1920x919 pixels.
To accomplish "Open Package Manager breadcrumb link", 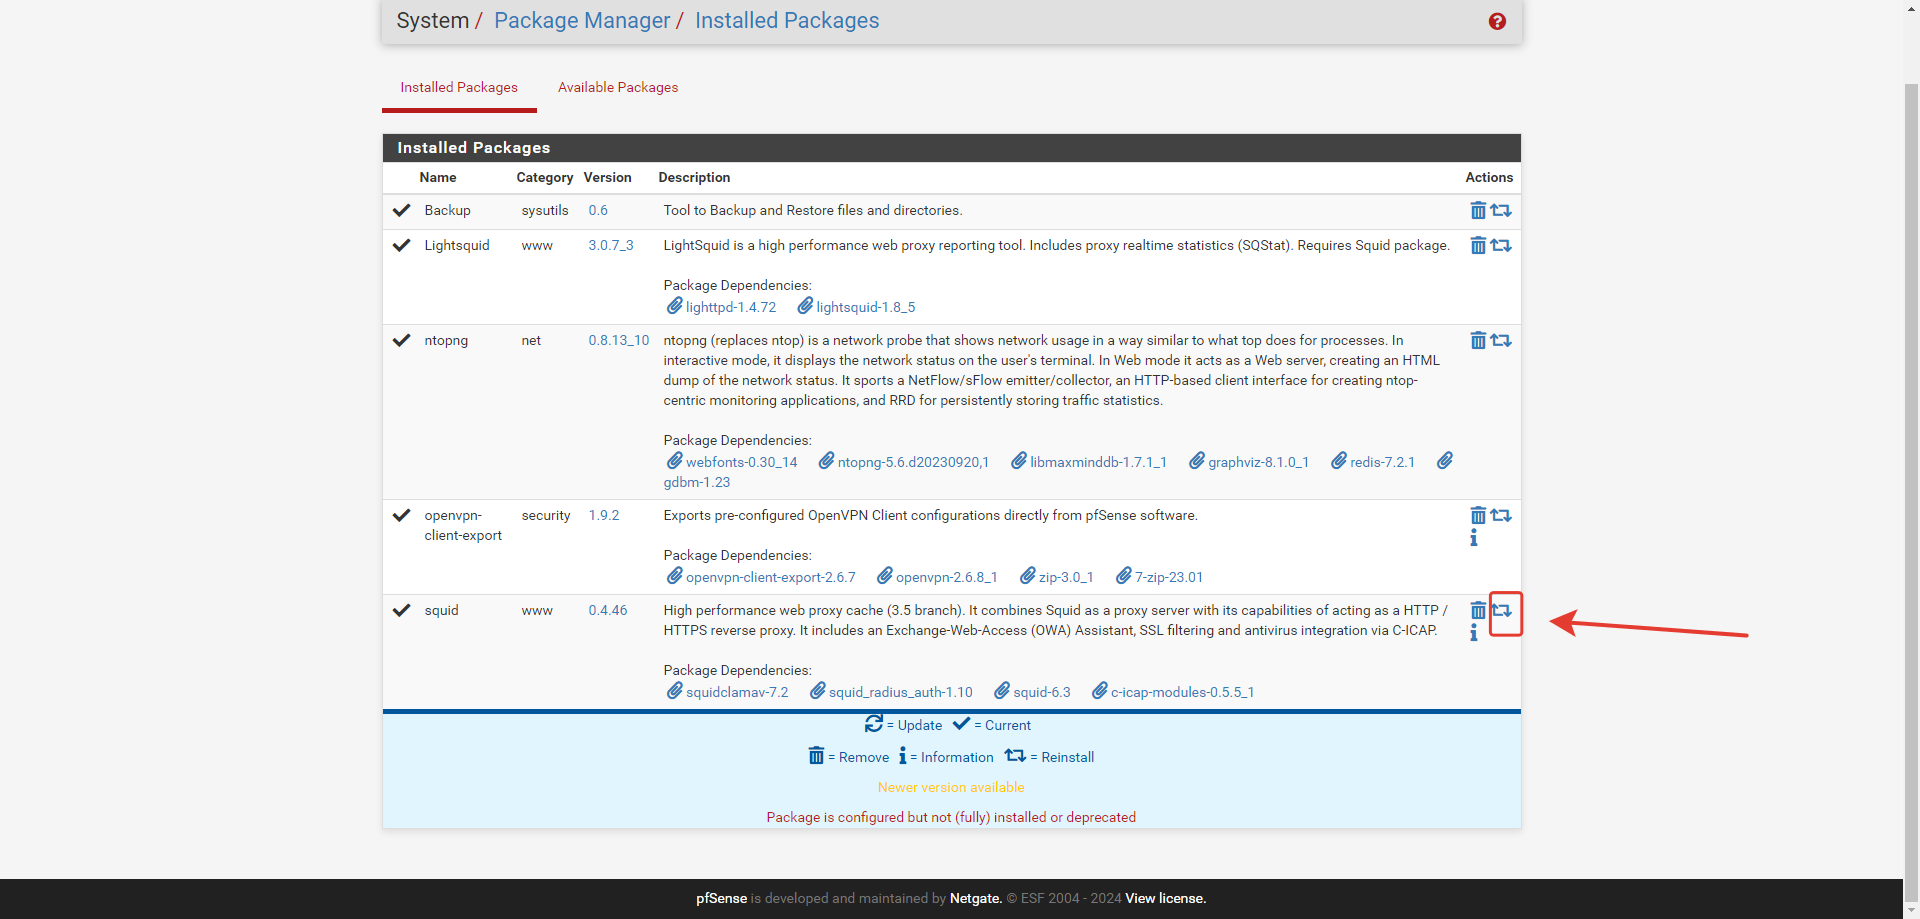I will pyautogui.click(x=582, y=21).
